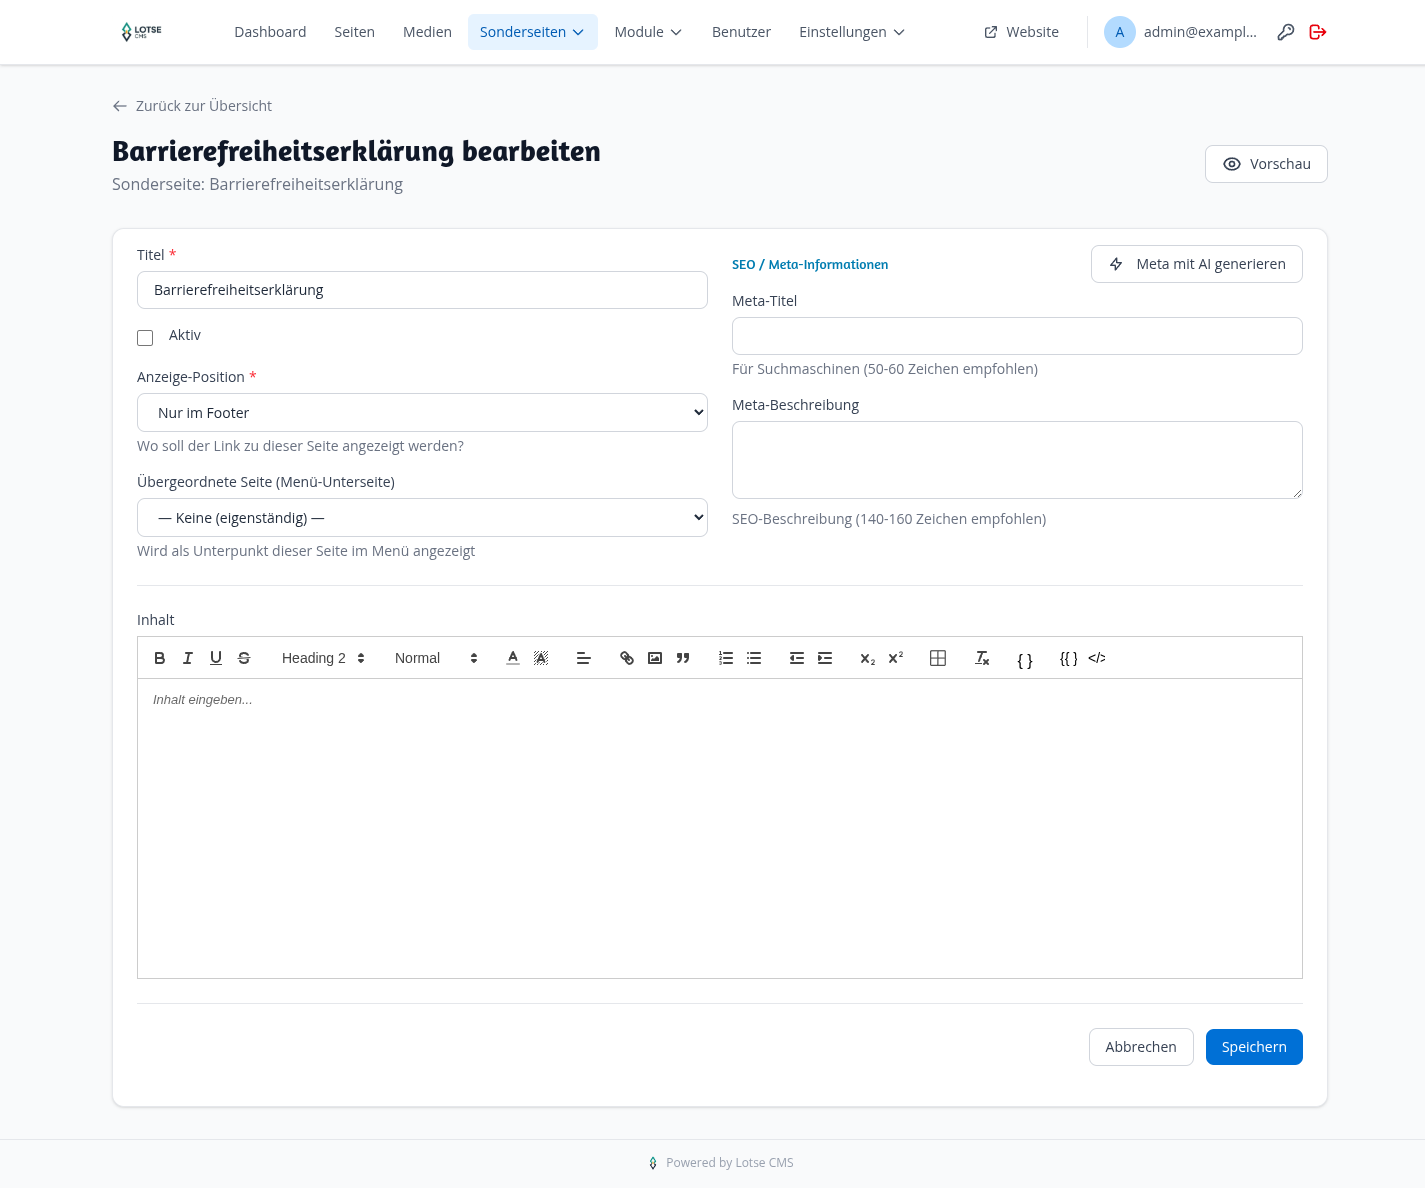Insert a hyperlink with the link icon
This screenshot has height=1188, width=1425.
[x=627, y=658]
